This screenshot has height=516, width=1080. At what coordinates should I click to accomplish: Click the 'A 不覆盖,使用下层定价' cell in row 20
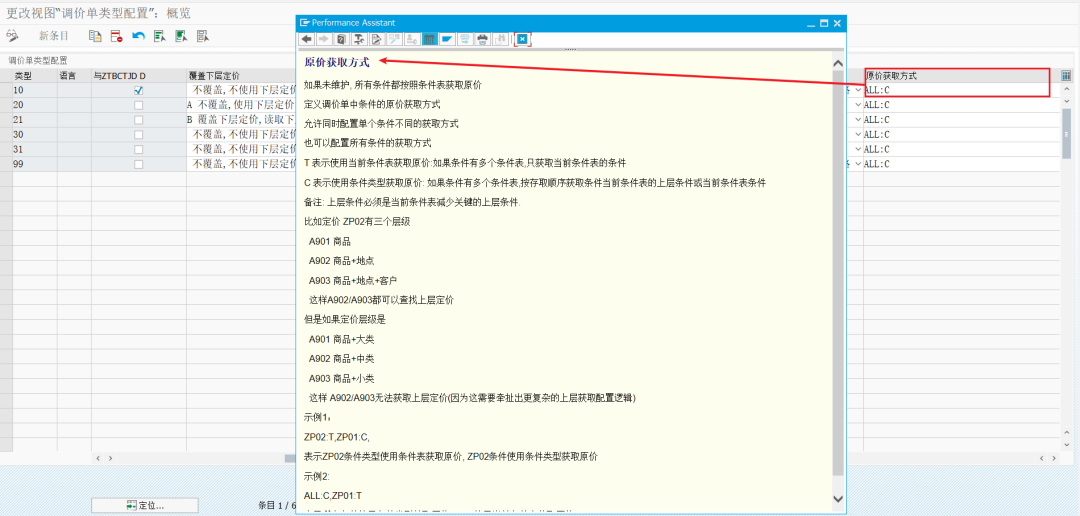pos(241,105)
